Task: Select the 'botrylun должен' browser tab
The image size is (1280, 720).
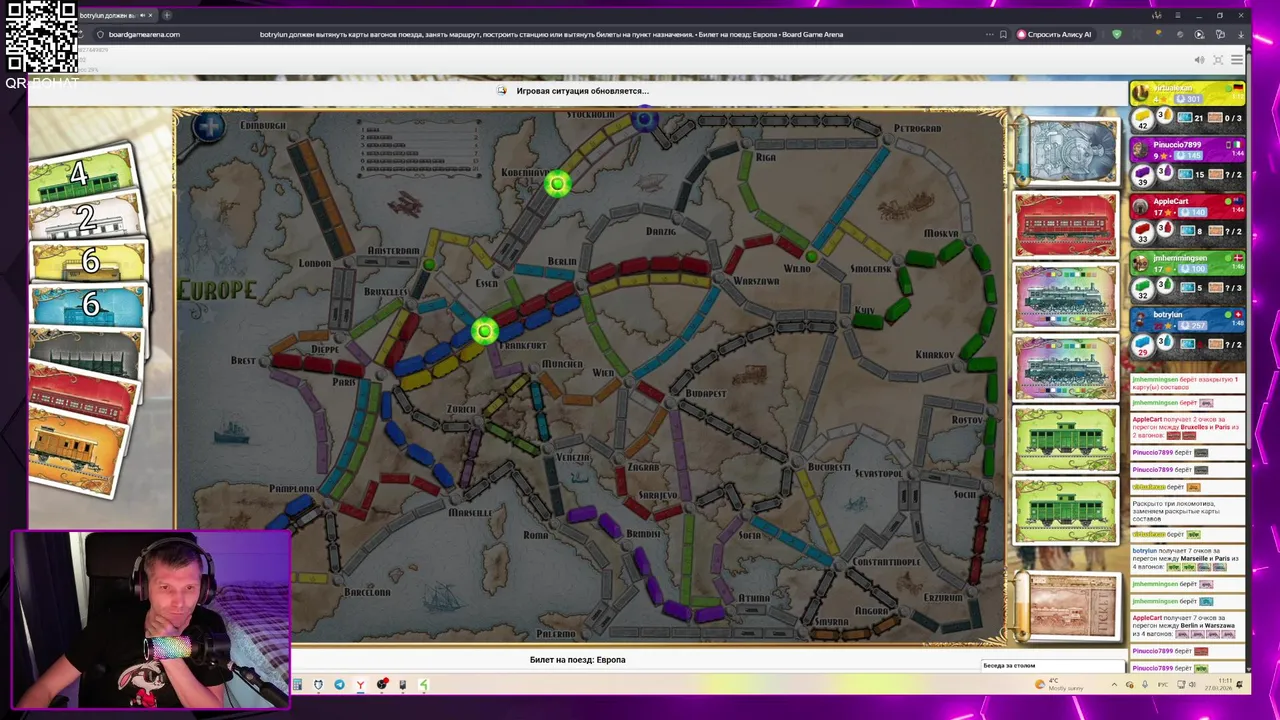Action: point(116,15)
